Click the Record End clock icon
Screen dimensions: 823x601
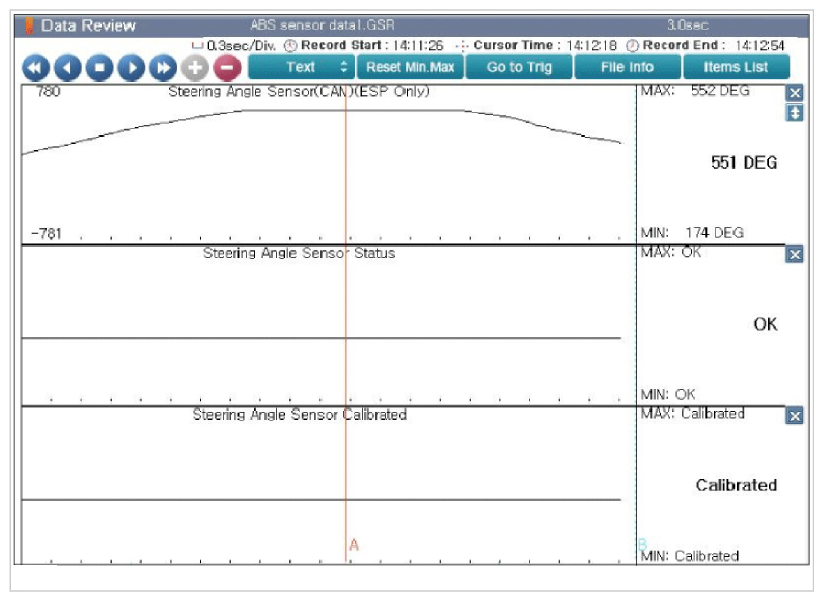tap(632, 46)
